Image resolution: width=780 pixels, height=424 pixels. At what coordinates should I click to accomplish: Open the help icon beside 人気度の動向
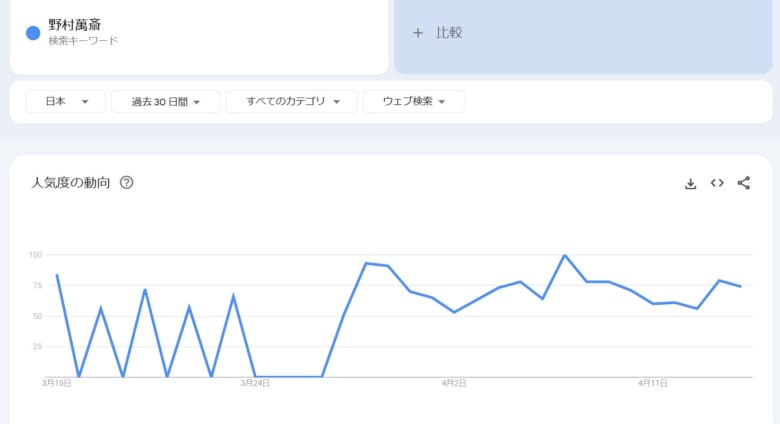coord(127,183)
